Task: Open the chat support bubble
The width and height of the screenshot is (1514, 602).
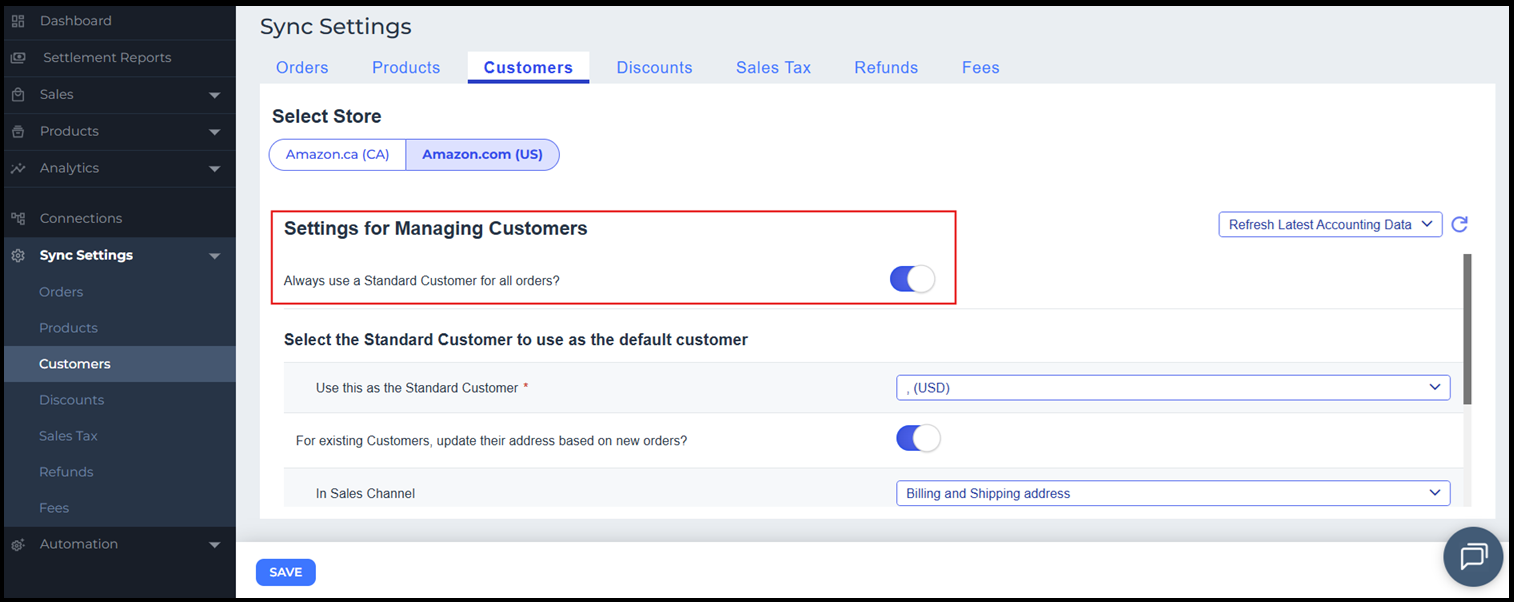Action: [x=1473, y=556]
